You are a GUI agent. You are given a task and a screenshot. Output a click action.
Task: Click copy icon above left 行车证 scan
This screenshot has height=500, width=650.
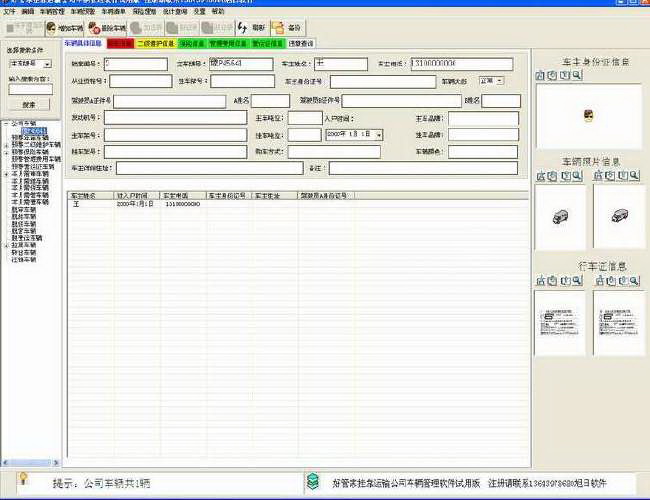(x=553, y=281)
